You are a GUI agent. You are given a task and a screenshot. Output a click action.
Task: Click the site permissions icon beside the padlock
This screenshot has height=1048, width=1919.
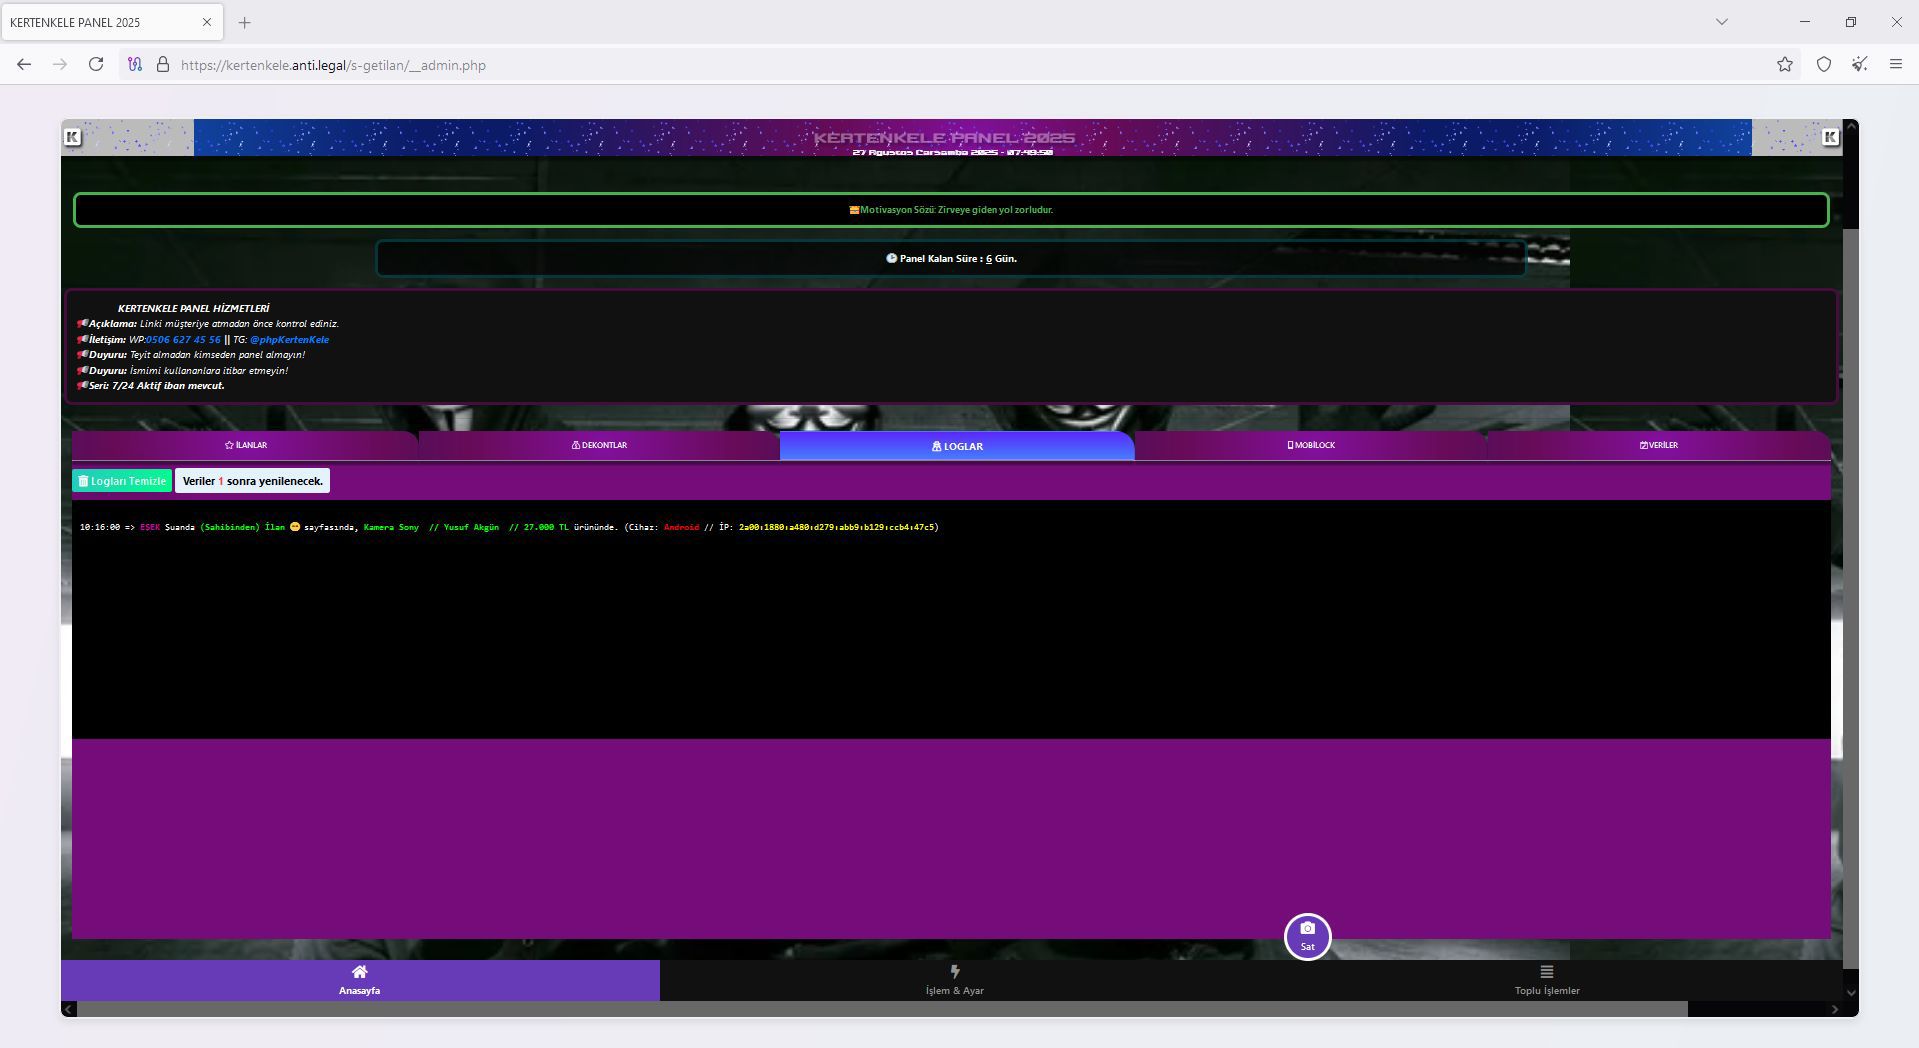(x=135, y=65)
